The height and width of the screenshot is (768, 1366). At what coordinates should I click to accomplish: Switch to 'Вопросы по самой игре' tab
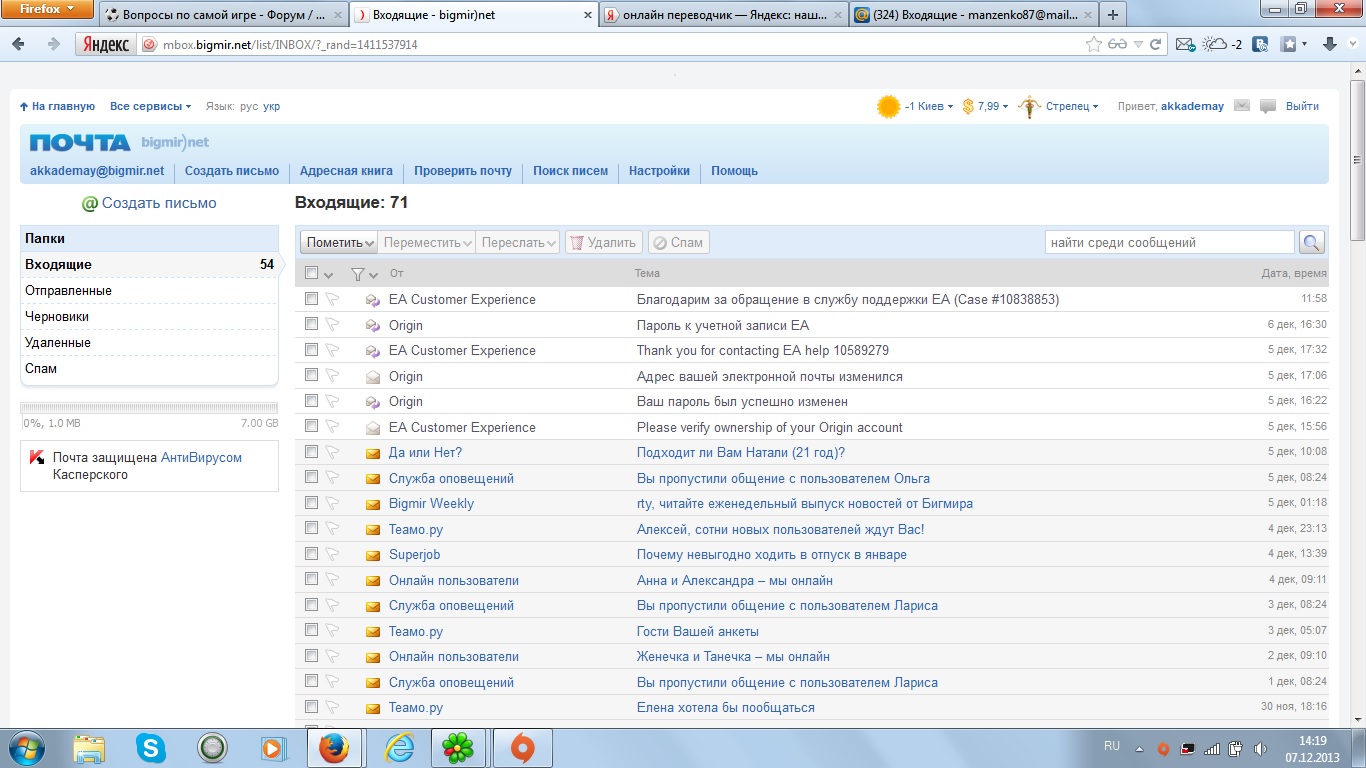pos(224,15)
